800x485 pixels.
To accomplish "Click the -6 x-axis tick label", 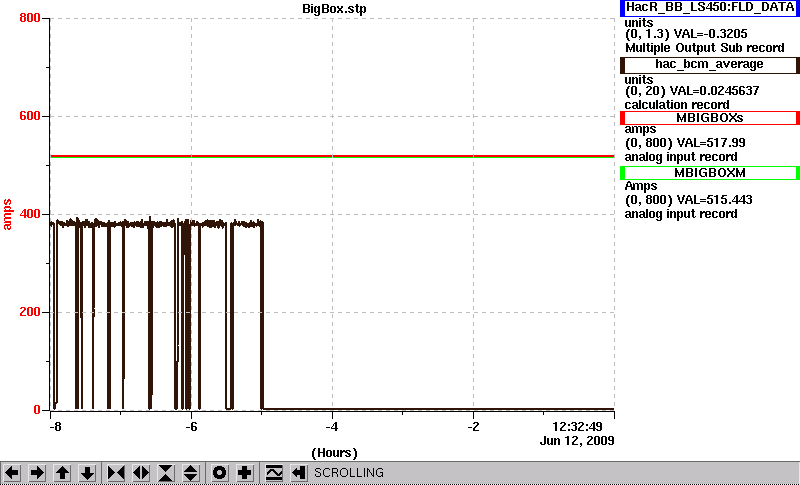I will [191, 426].
